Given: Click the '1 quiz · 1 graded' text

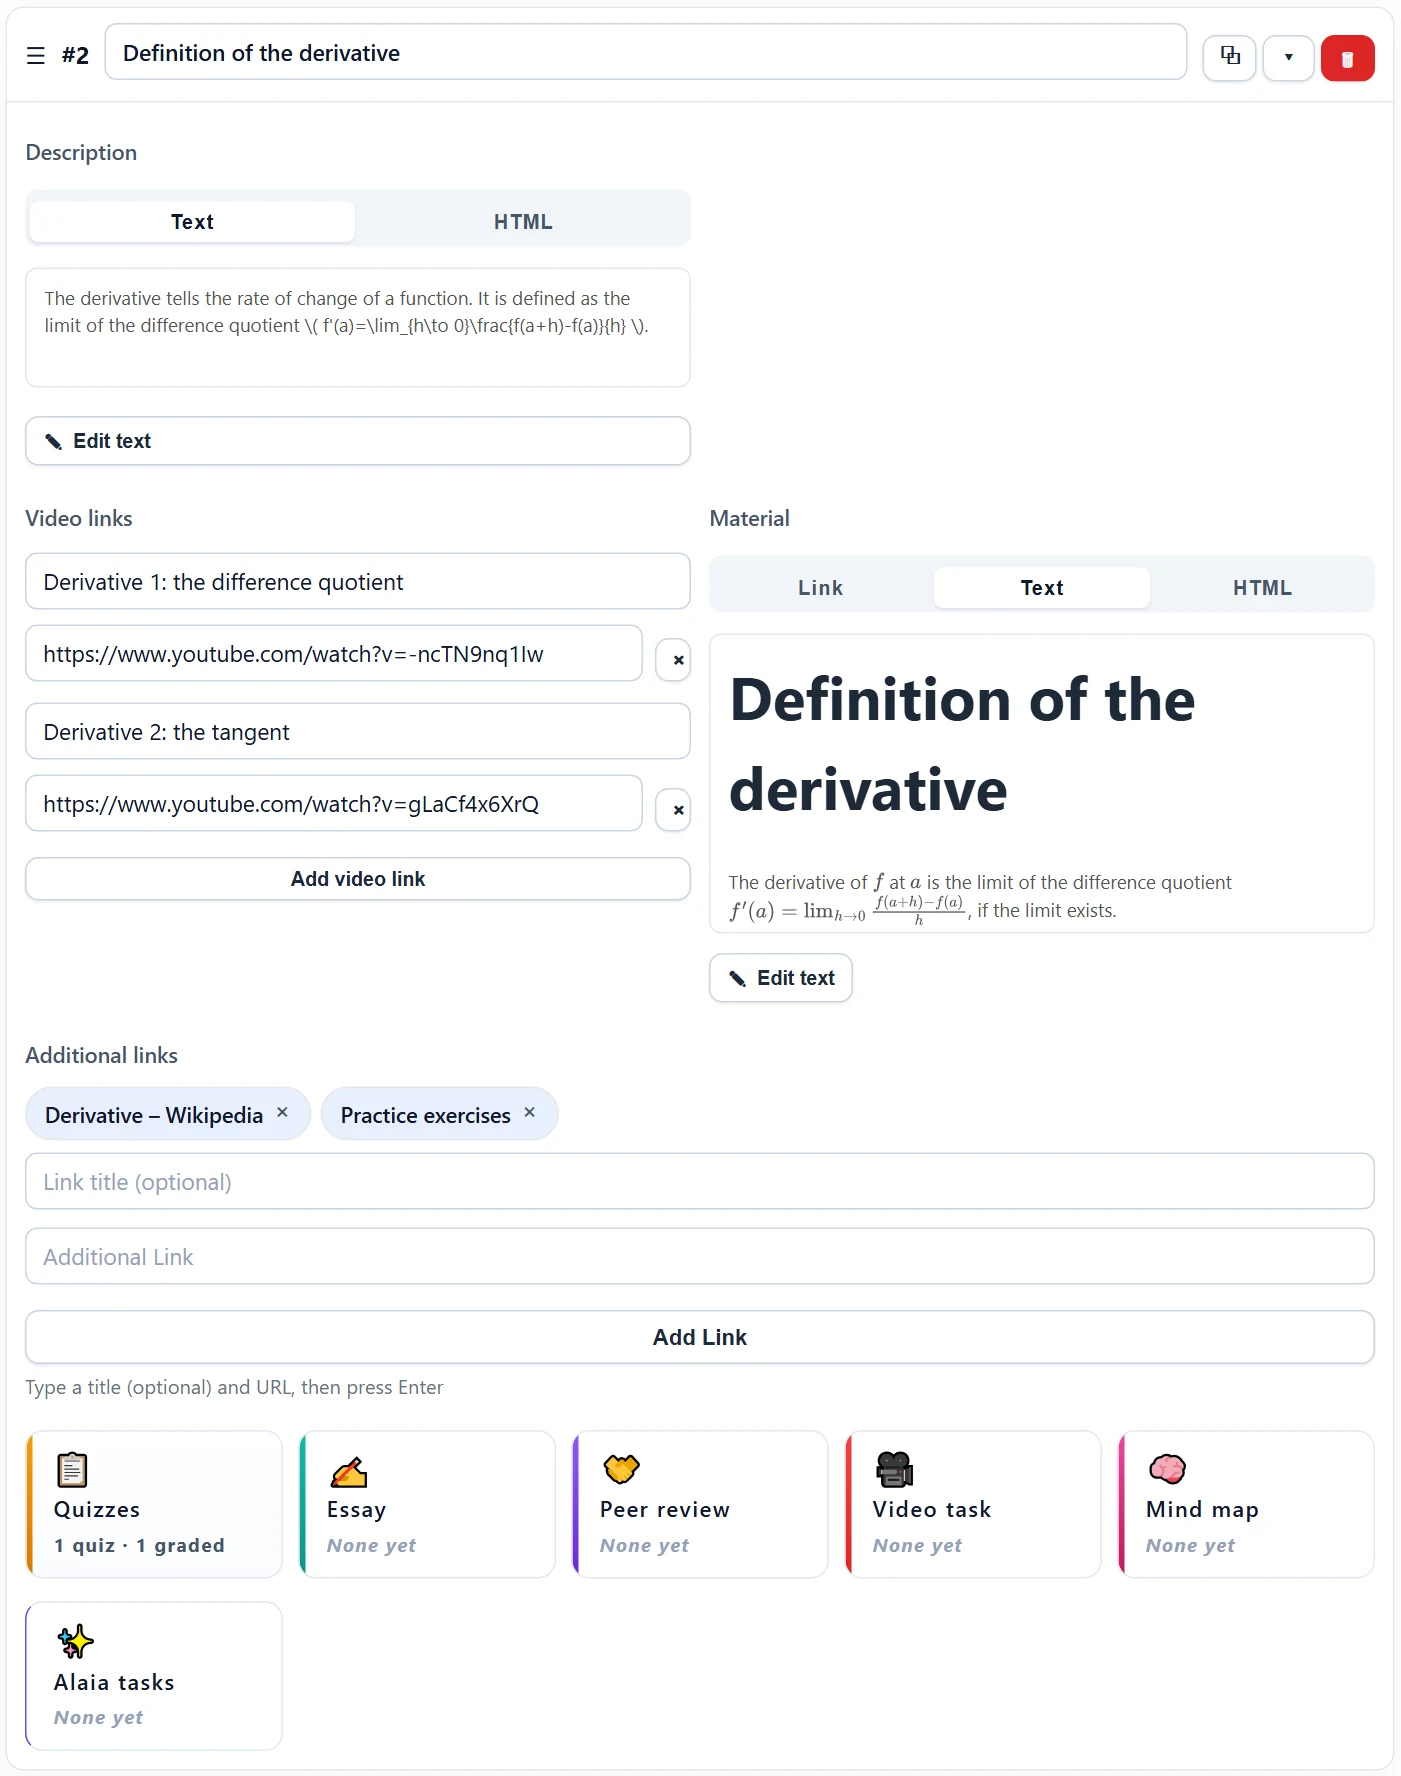Looking at the screenshot, I should (x=139, y=1545).
